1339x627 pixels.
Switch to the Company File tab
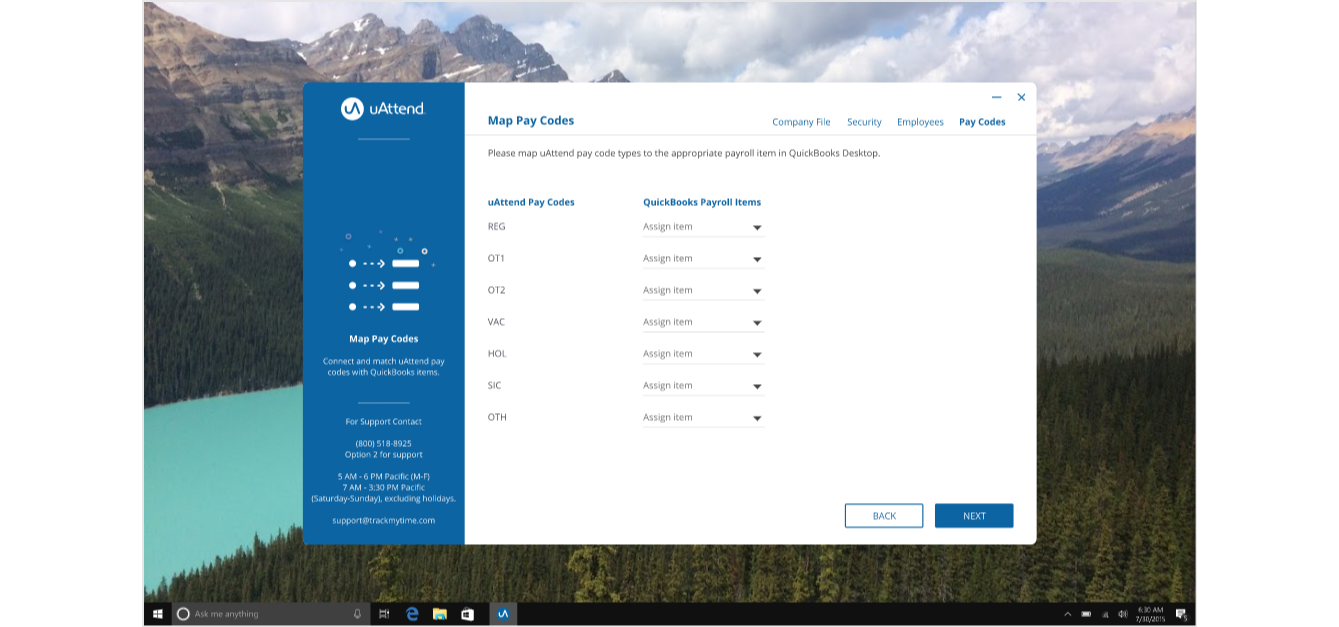[x=801, y=122]
